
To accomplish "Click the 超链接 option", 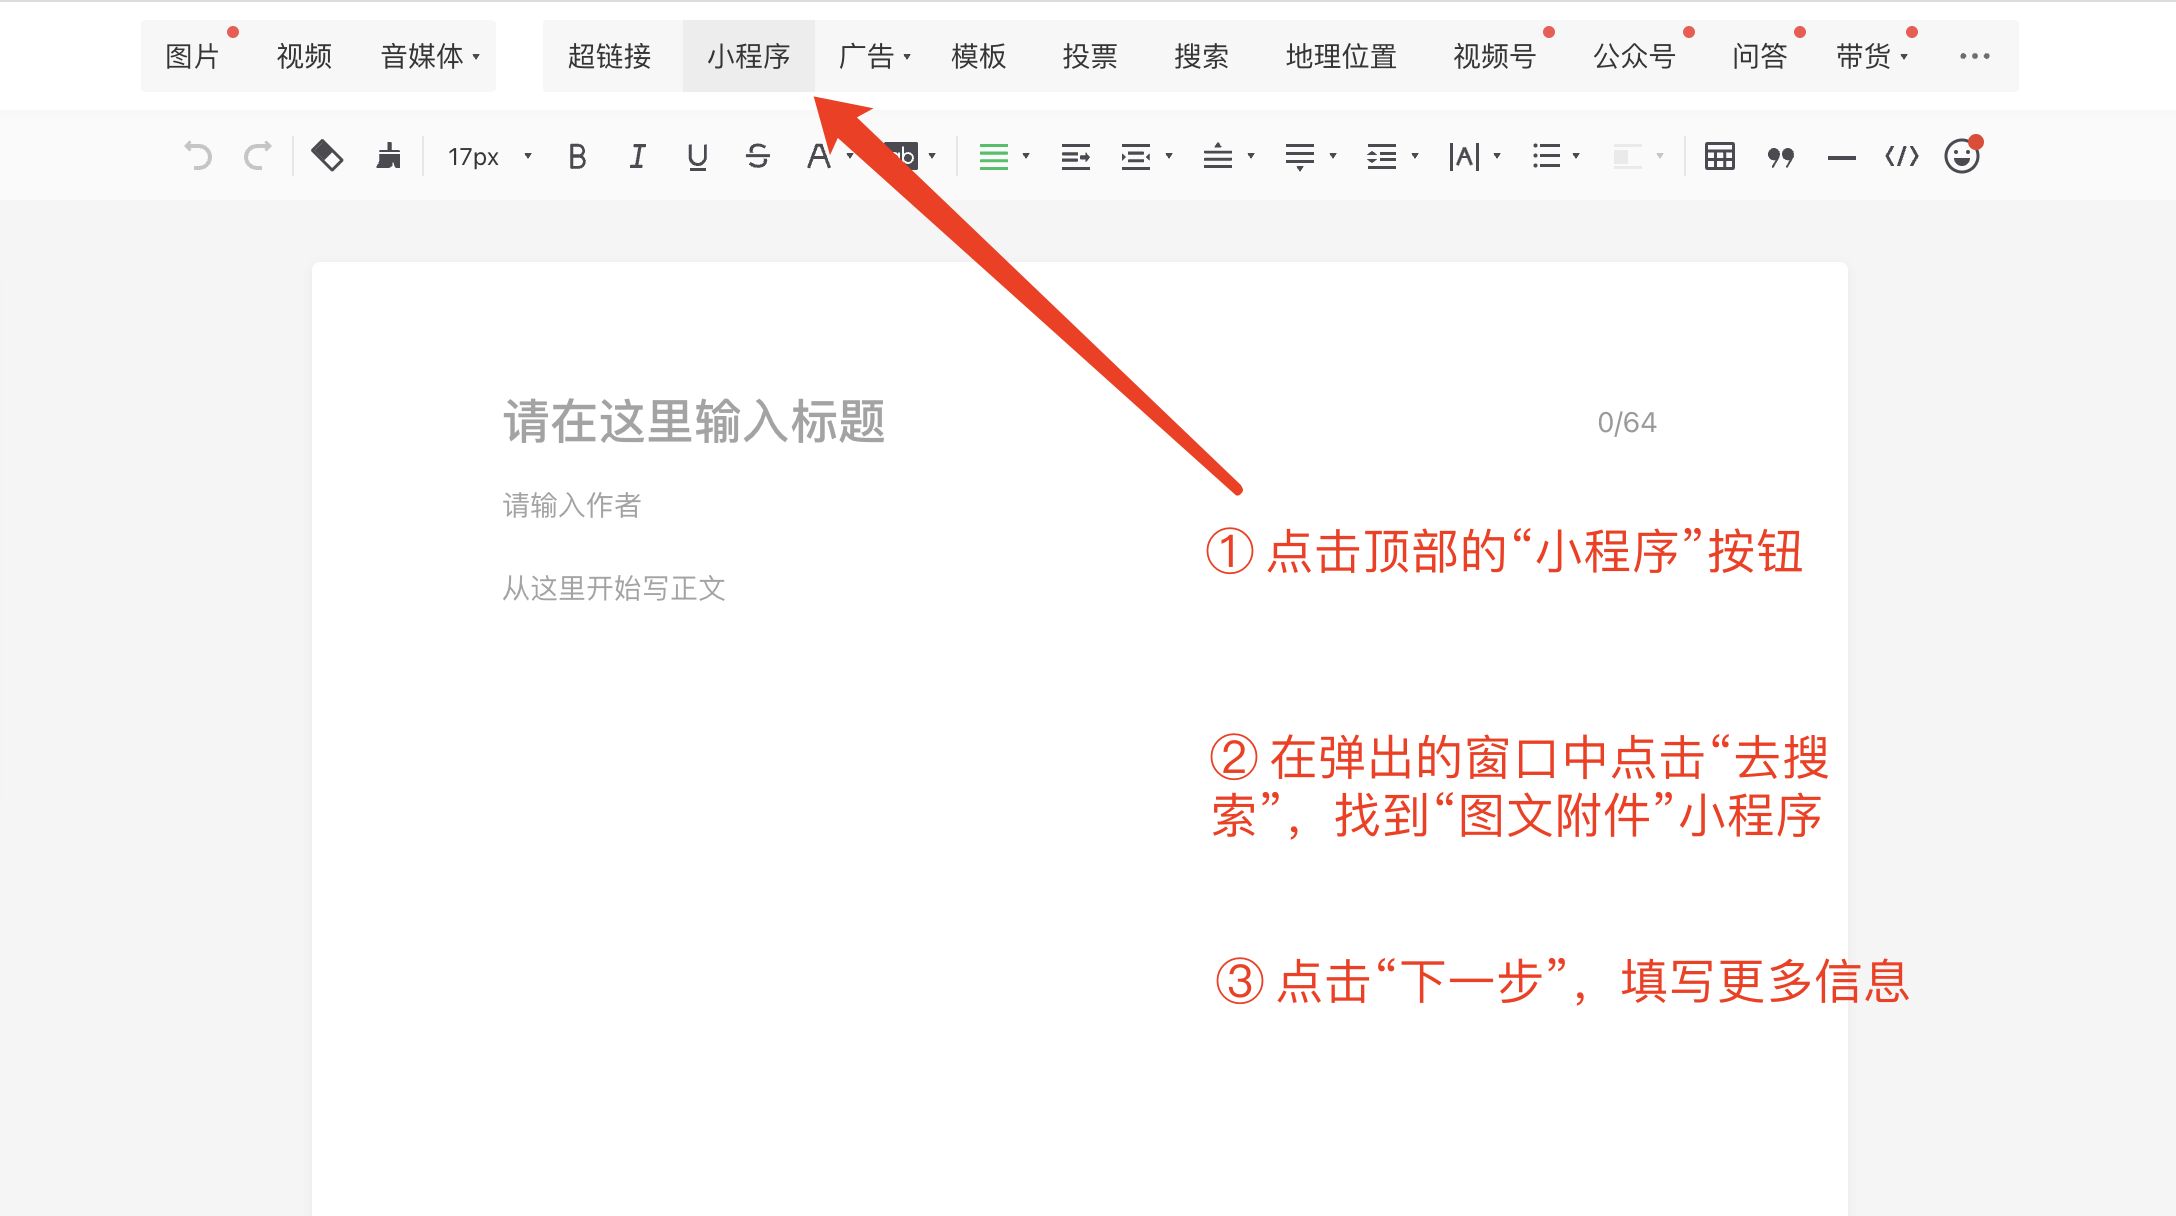I will click(x=609, y=56).
